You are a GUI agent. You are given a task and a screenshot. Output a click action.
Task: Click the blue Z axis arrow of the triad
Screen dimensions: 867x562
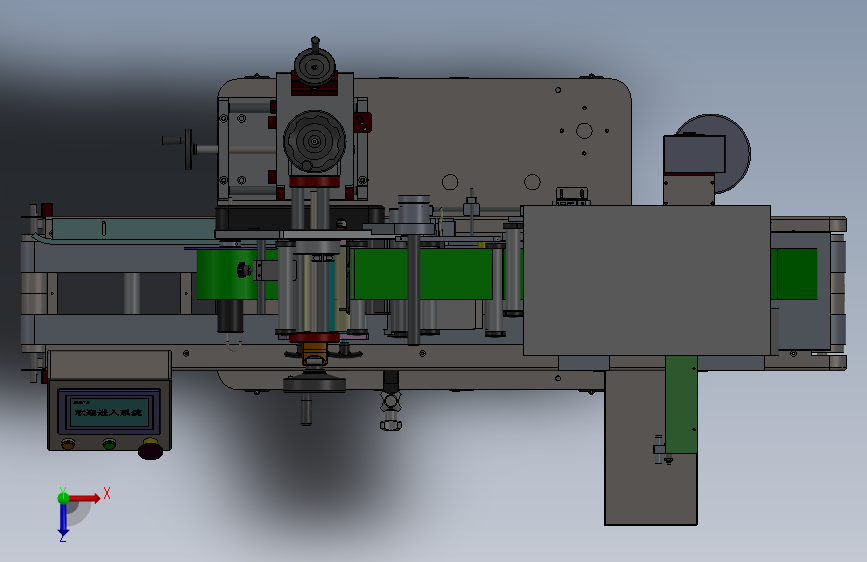coord(63,520)
